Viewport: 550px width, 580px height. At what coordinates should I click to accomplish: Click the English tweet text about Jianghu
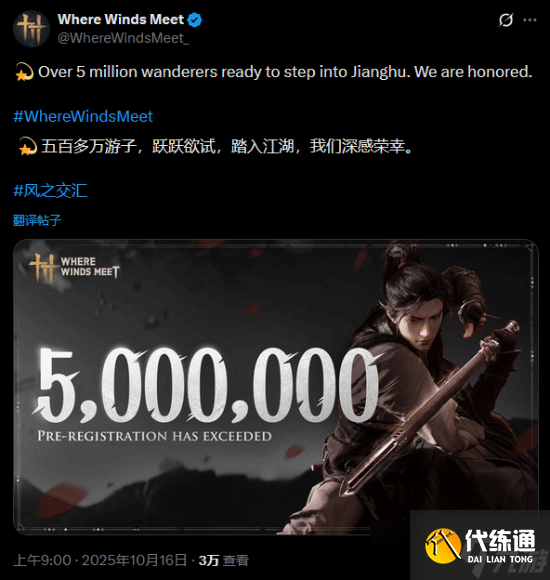click(285, 72)
